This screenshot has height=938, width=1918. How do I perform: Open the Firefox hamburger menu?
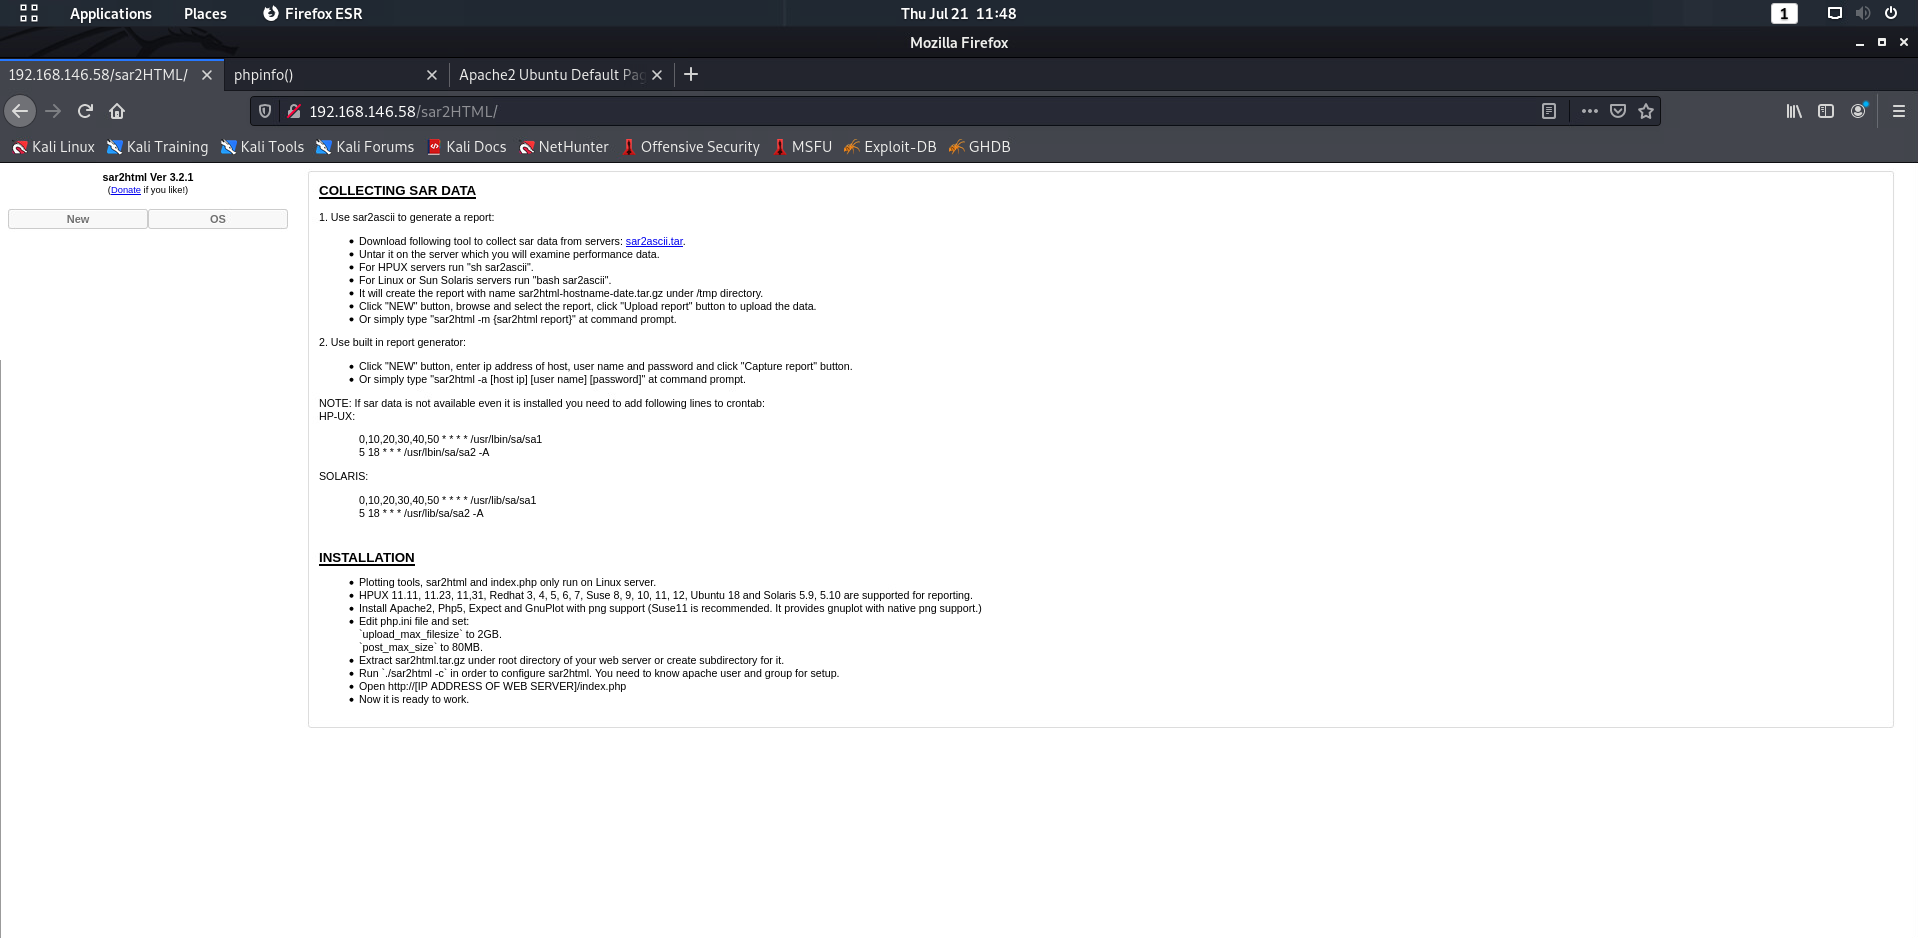[1898, 111]
